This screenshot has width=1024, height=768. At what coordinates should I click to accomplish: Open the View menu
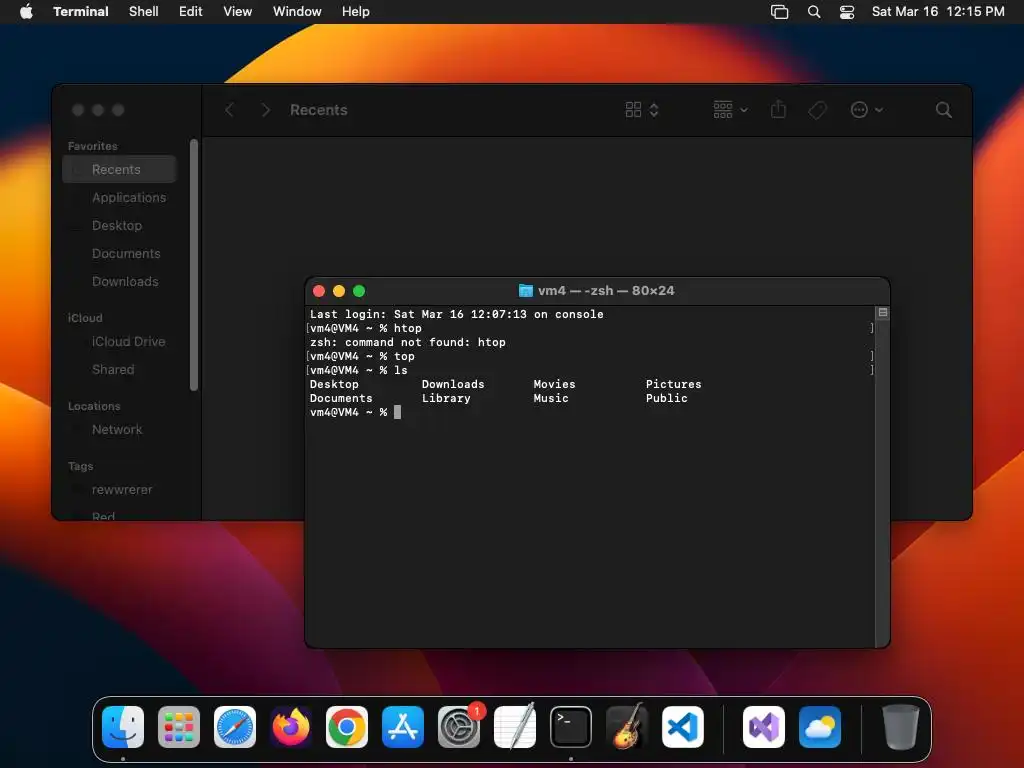tap(238, 12)
